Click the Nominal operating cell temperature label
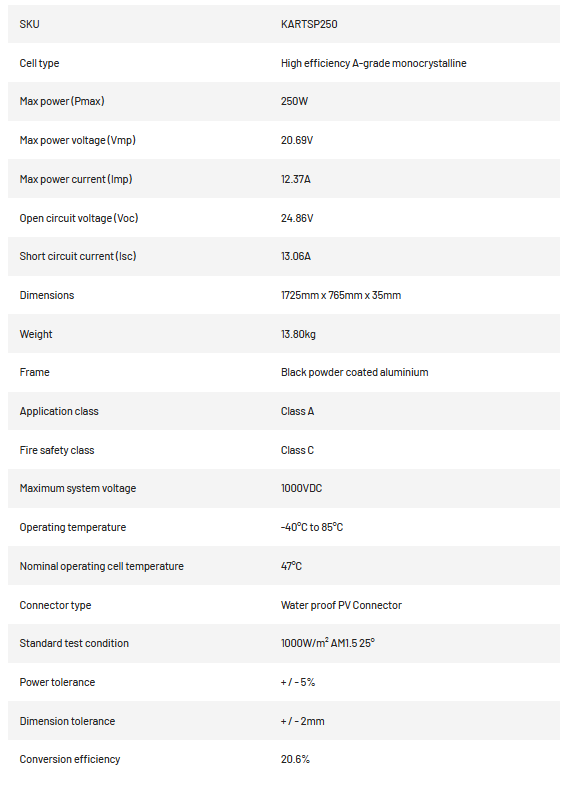 tap(102, 566)
